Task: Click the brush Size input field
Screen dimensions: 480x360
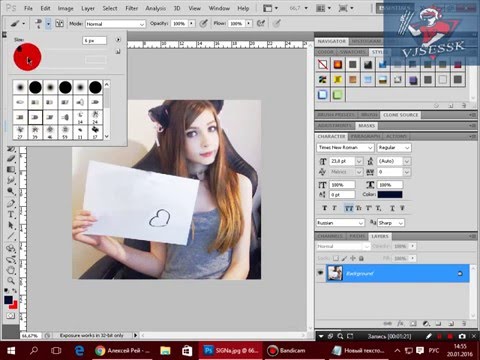Action: tap(94, 41)
